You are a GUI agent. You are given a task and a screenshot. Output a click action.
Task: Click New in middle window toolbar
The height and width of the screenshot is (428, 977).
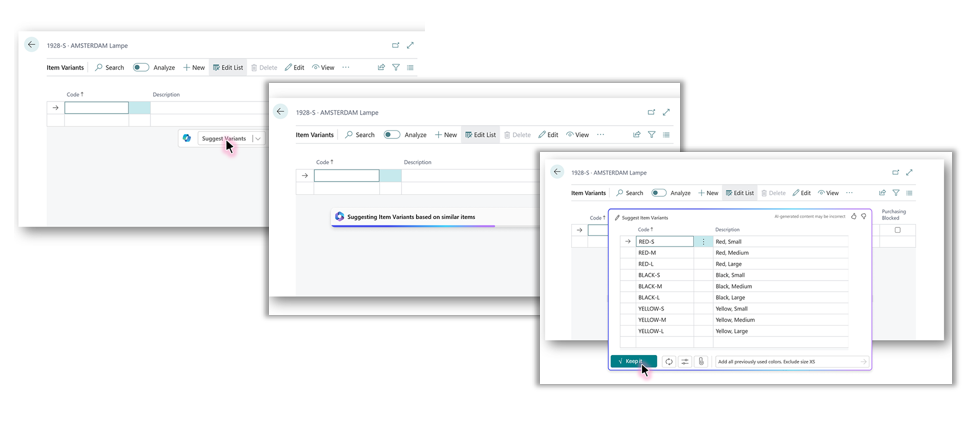pyautogui.click(x=446, y=135)
